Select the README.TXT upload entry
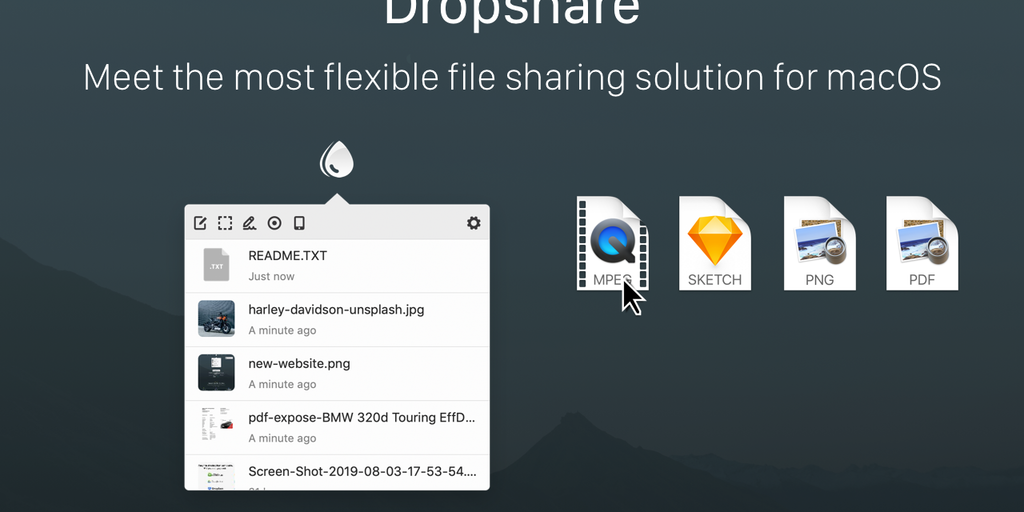 coord(337,266)
